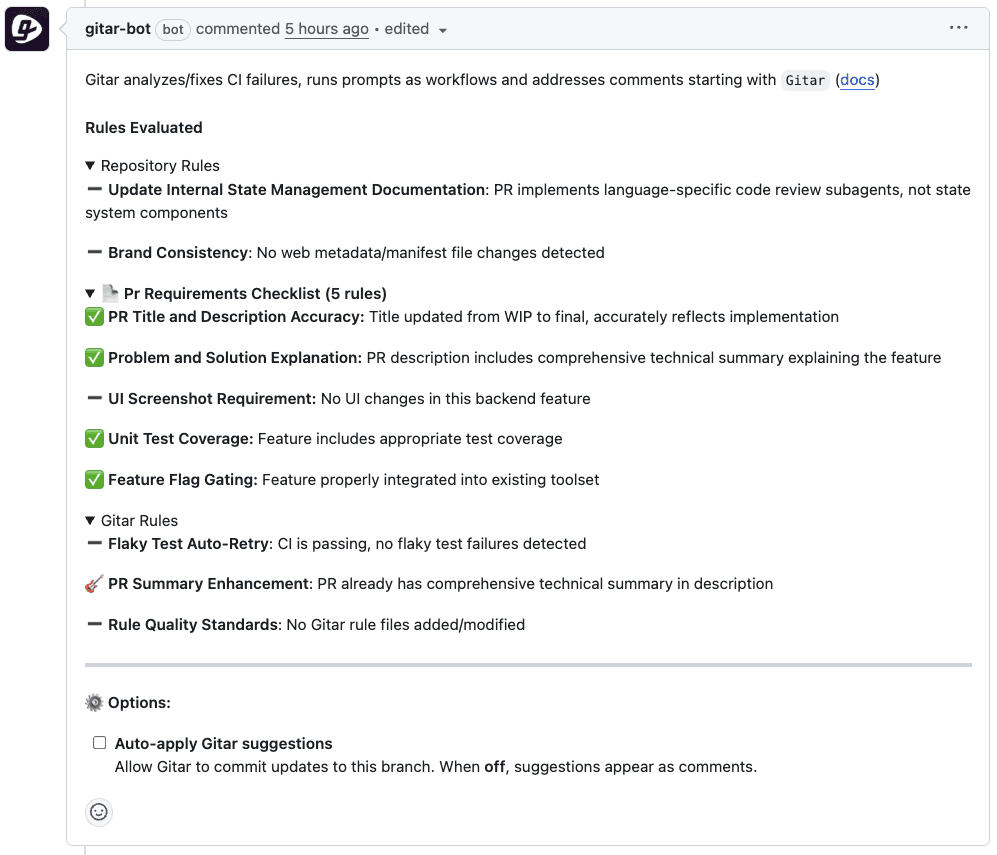Click the gitar-bot avatar icon
997x855 pixels.
click(x=27, y=28)
